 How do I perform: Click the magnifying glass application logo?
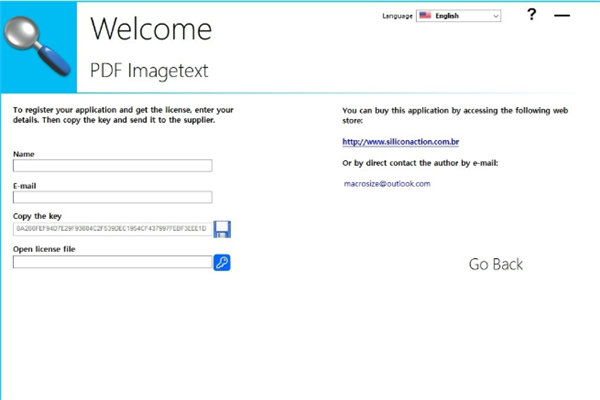click(38, 46)
